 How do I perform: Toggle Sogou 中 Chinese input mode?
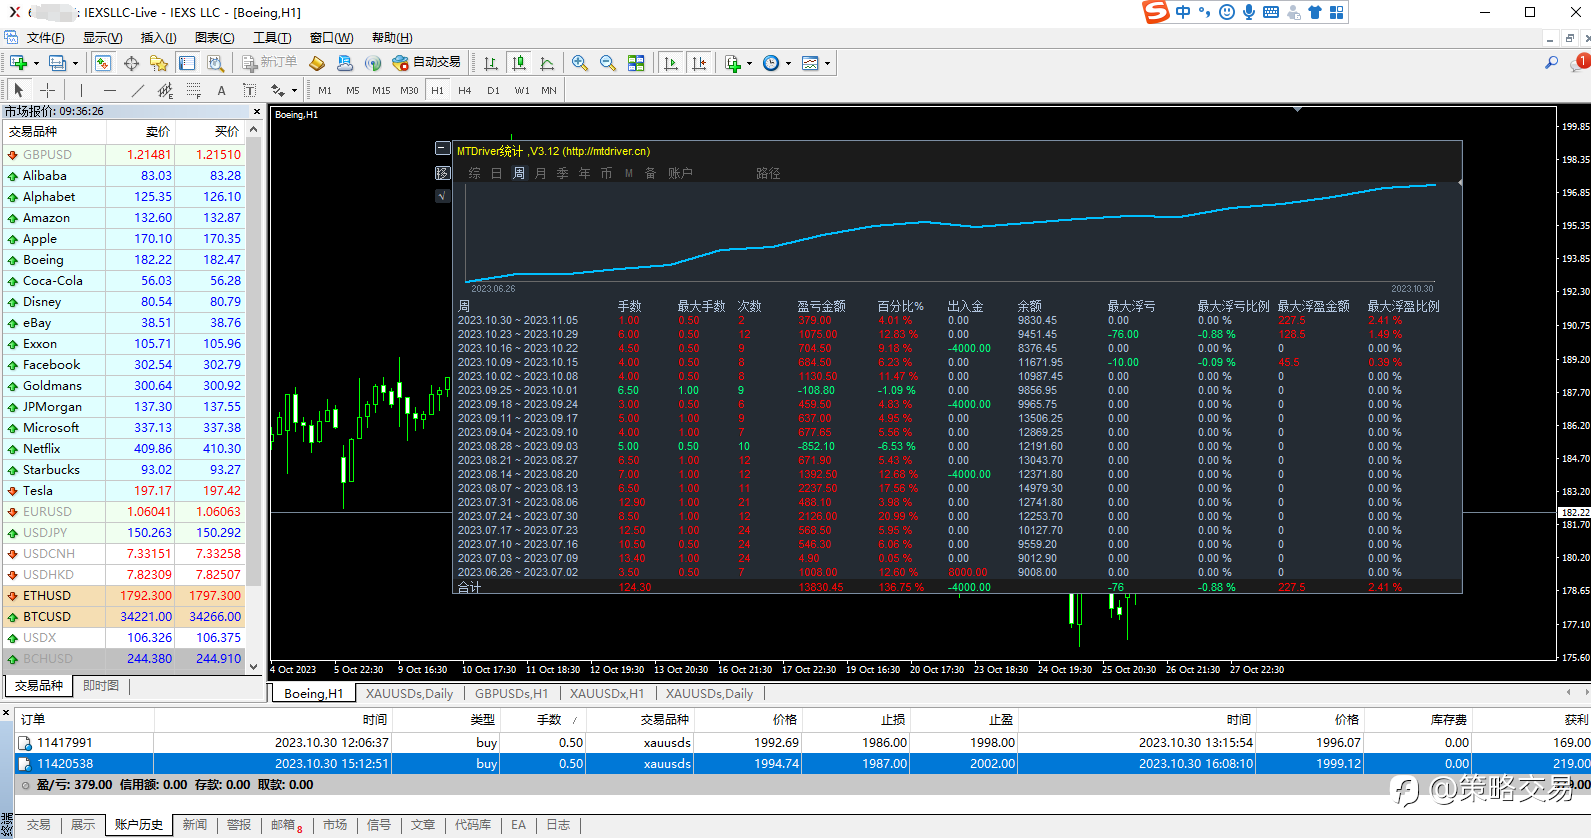pyautogui.click(x=1184, y=12)
